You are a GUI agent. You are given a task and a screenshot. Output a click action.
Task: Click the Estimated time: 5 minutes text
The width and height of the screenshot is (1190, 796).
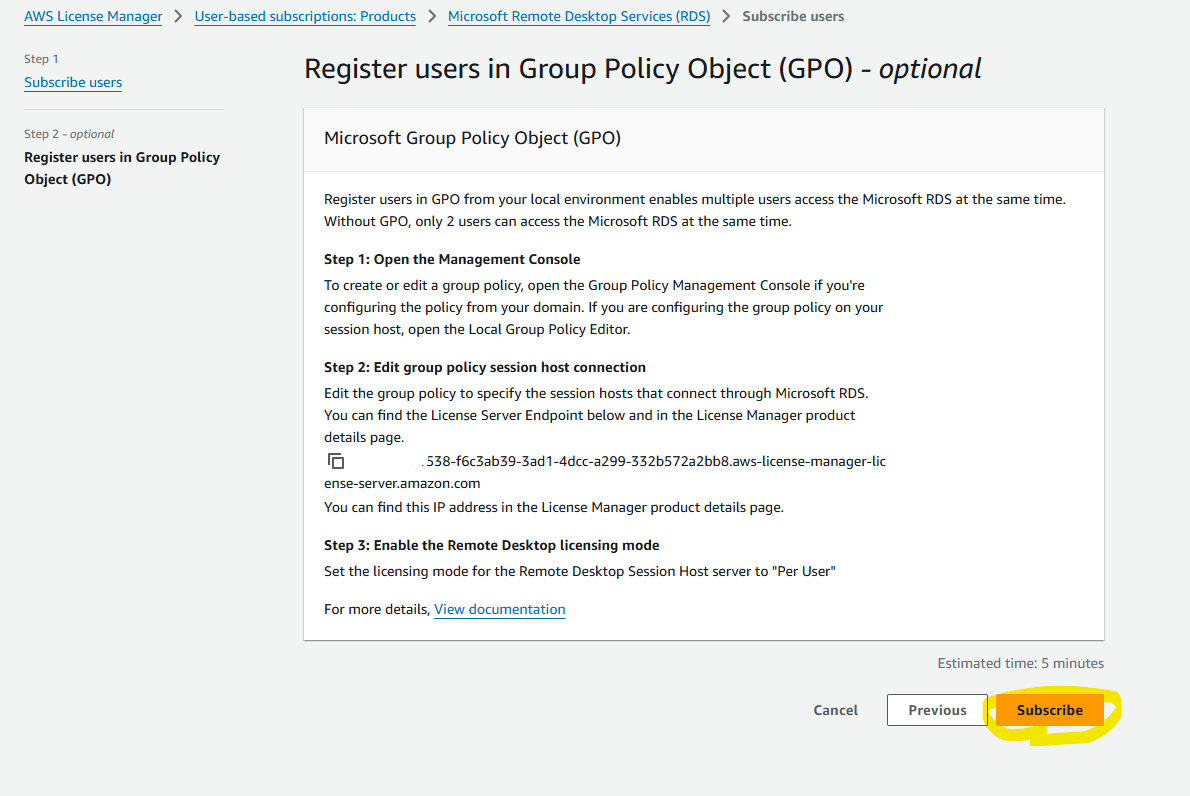1021,663
